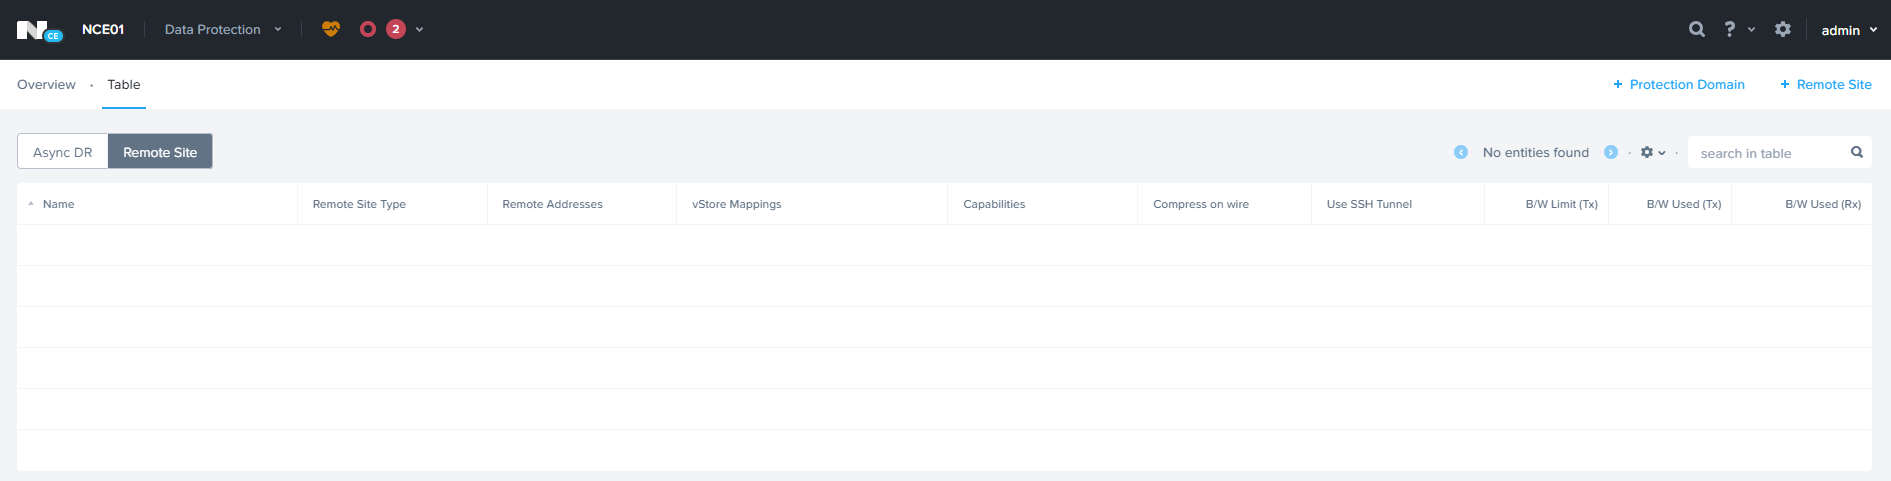The width and height of the screenshot is (1891, 481).
Task: Go to next page of entities
Action: click(1611, 152)
